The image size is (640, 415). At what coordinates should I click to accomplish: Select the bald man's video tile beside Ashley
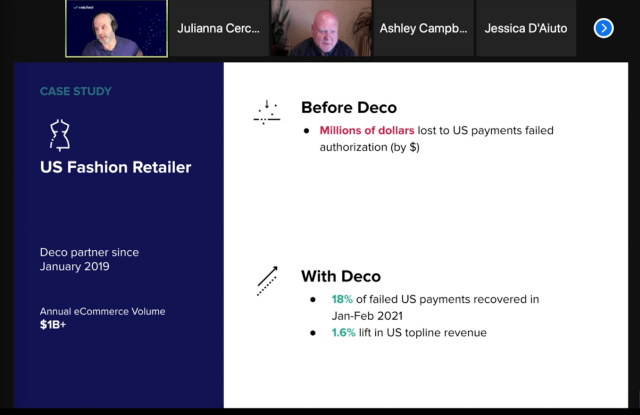pyautogui.click(x=321, y=28)
